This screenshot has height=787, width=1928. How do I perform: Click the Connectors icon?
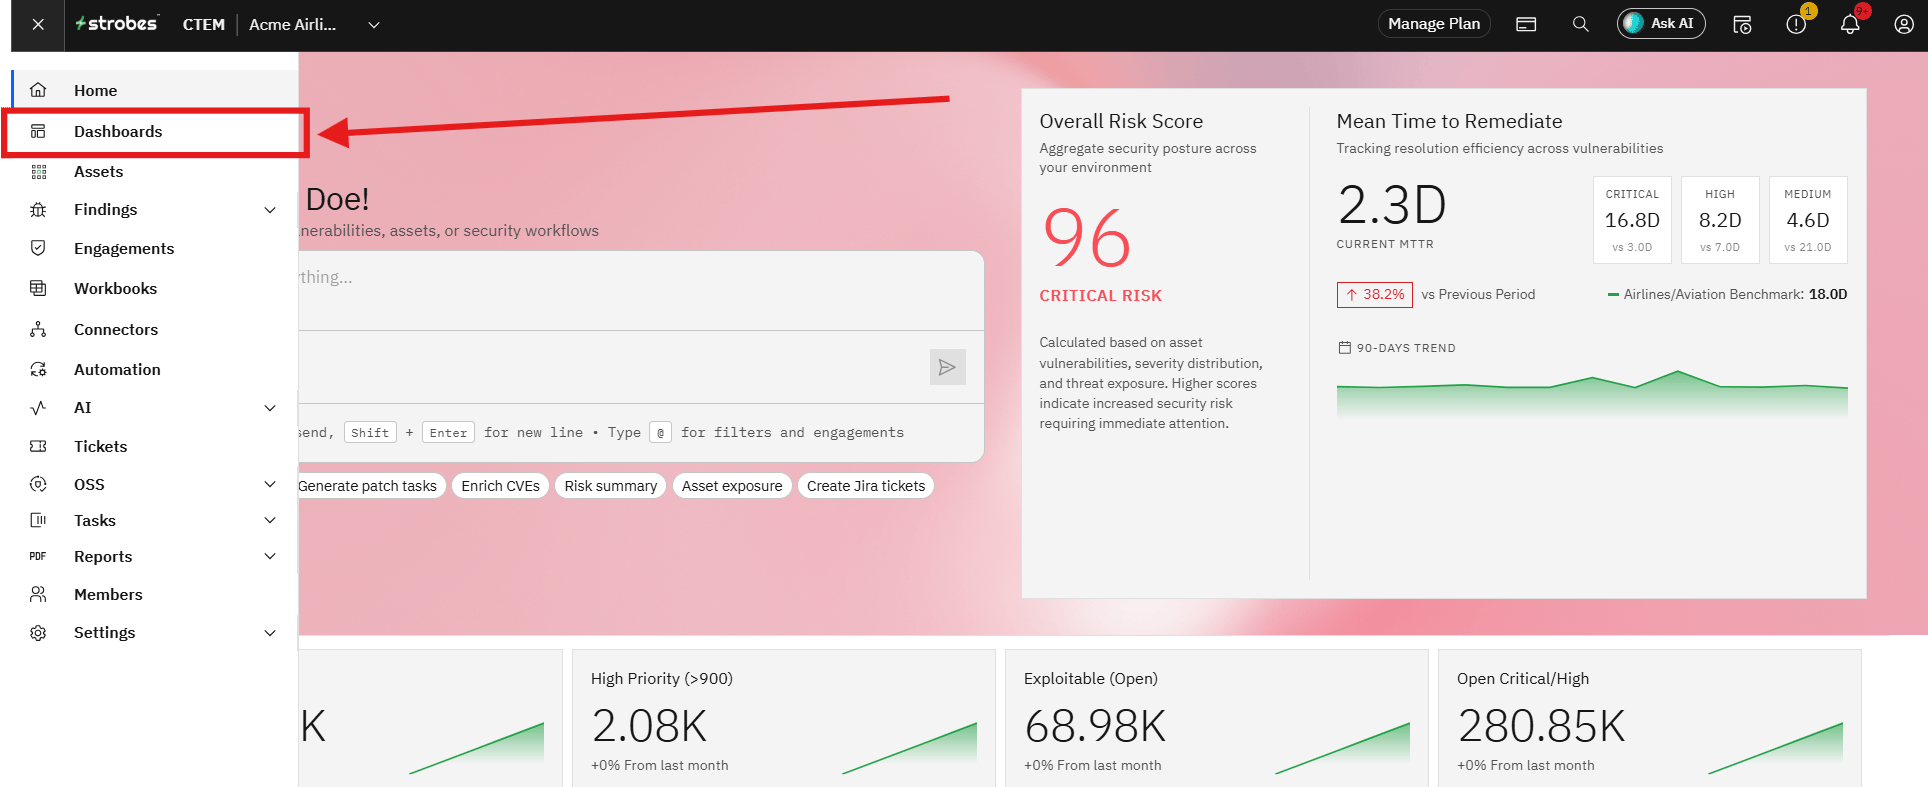click(x=38, y=329)
